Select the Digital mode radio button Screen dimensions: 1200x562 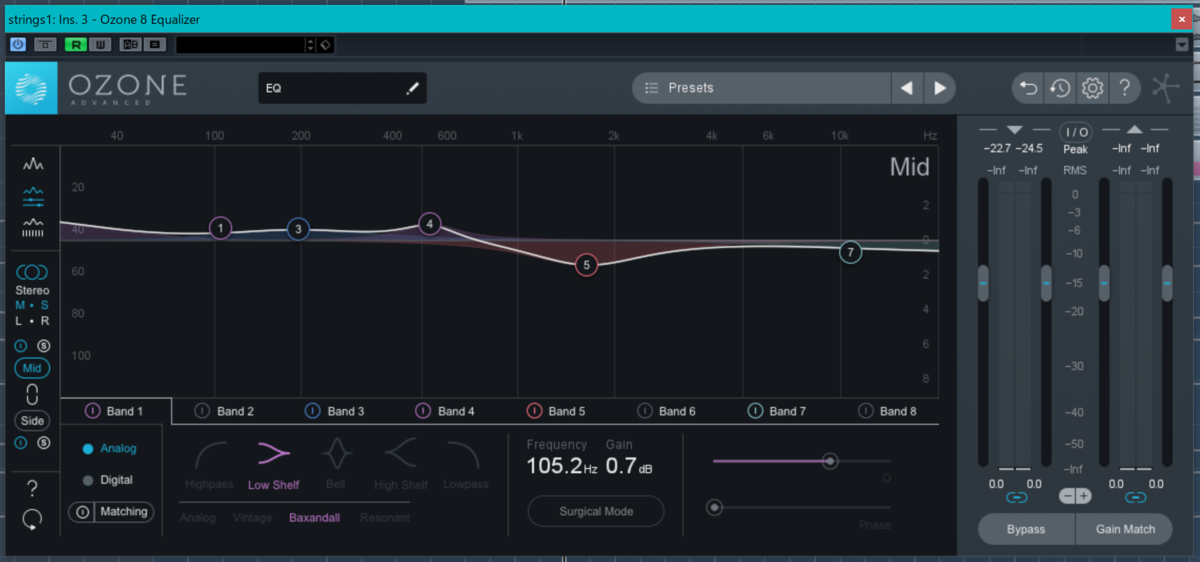tap(88, 480)
